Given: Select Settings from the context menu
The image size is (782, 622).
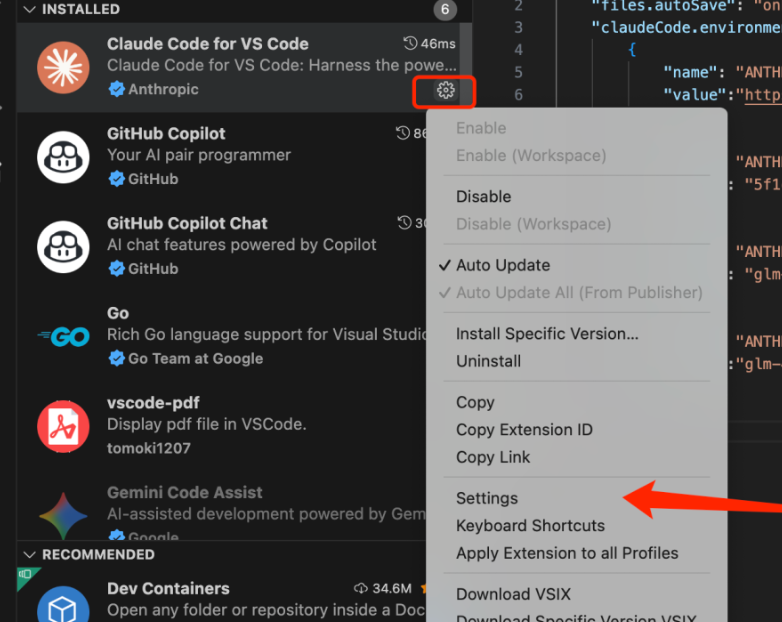Looking at the screenshot, I should tap(487, 498).
